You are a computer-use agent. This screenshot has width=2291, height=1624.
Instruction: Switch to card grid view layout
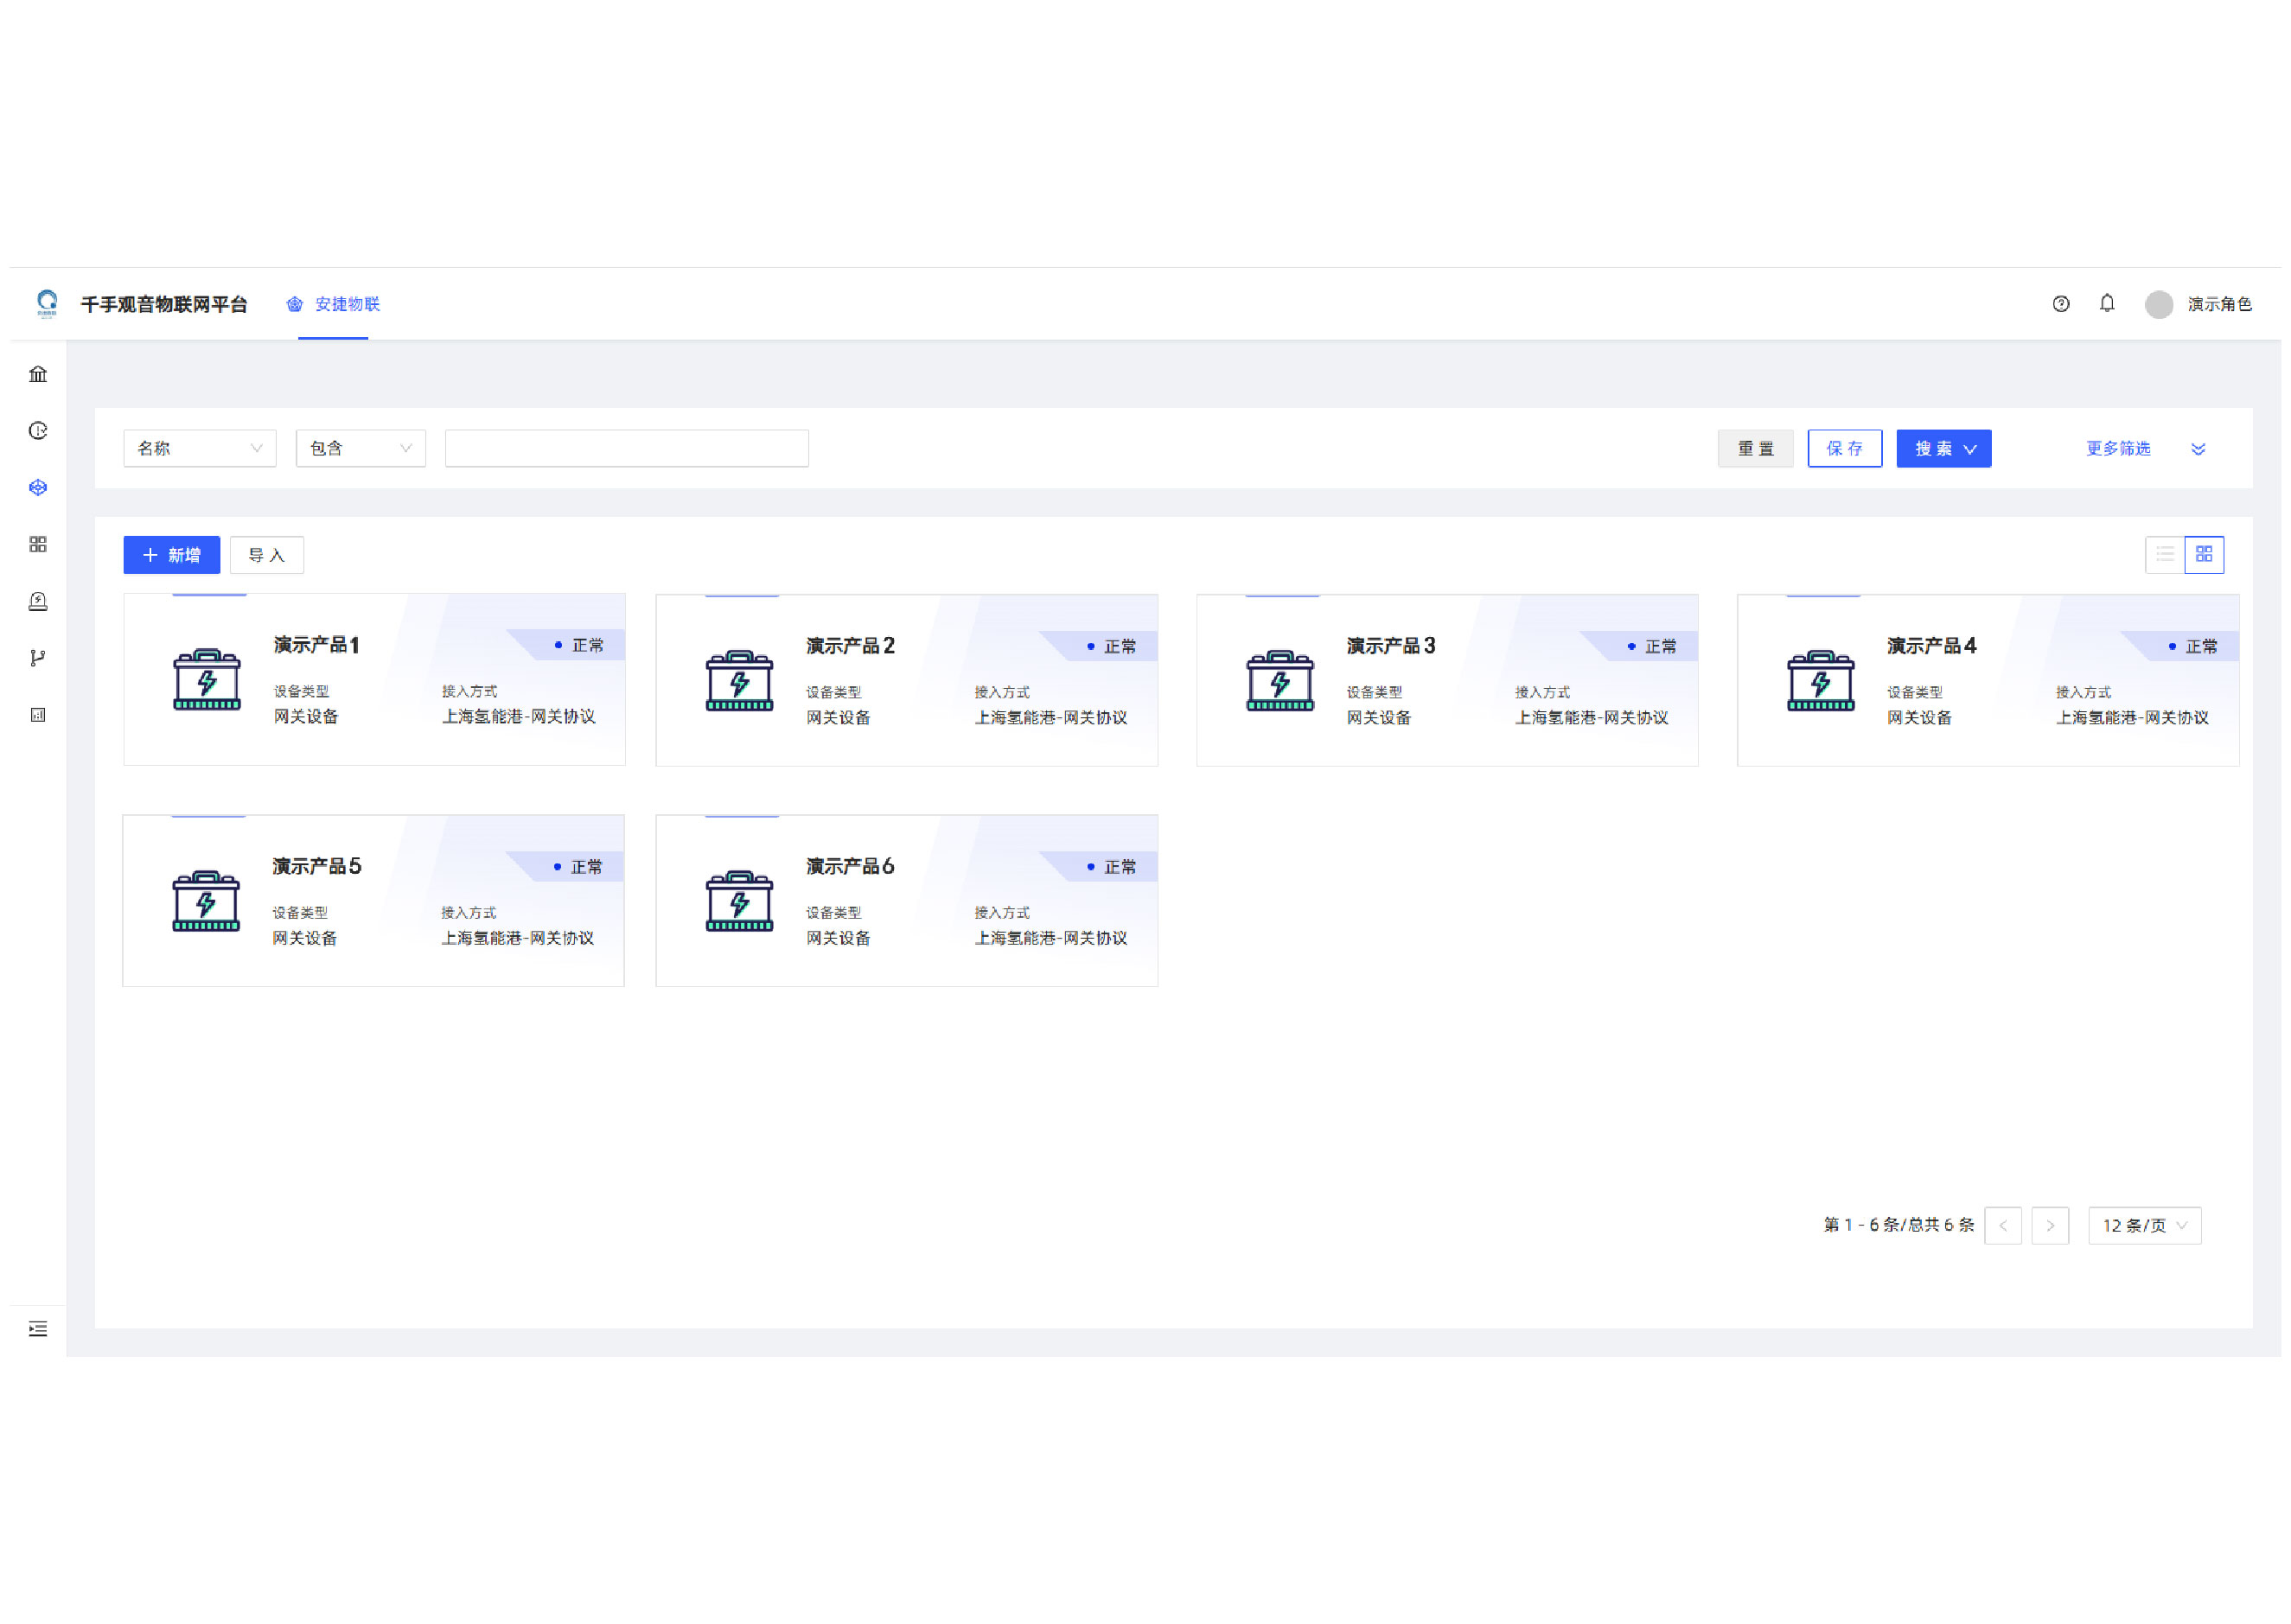2203,554
